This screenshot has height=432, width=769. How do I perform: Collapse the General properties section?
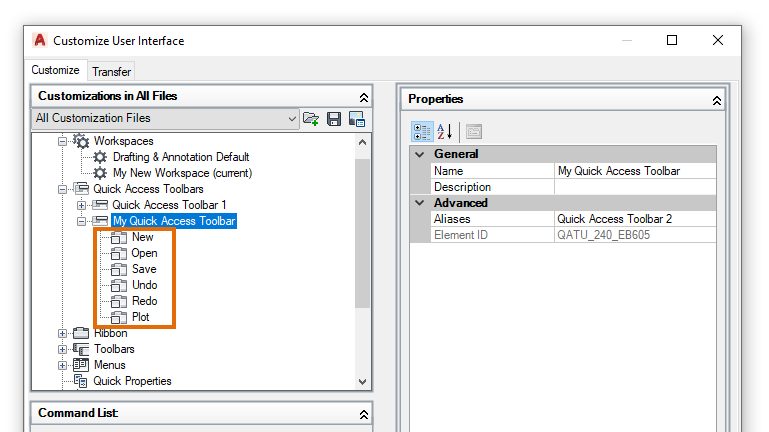coord(420,154)
